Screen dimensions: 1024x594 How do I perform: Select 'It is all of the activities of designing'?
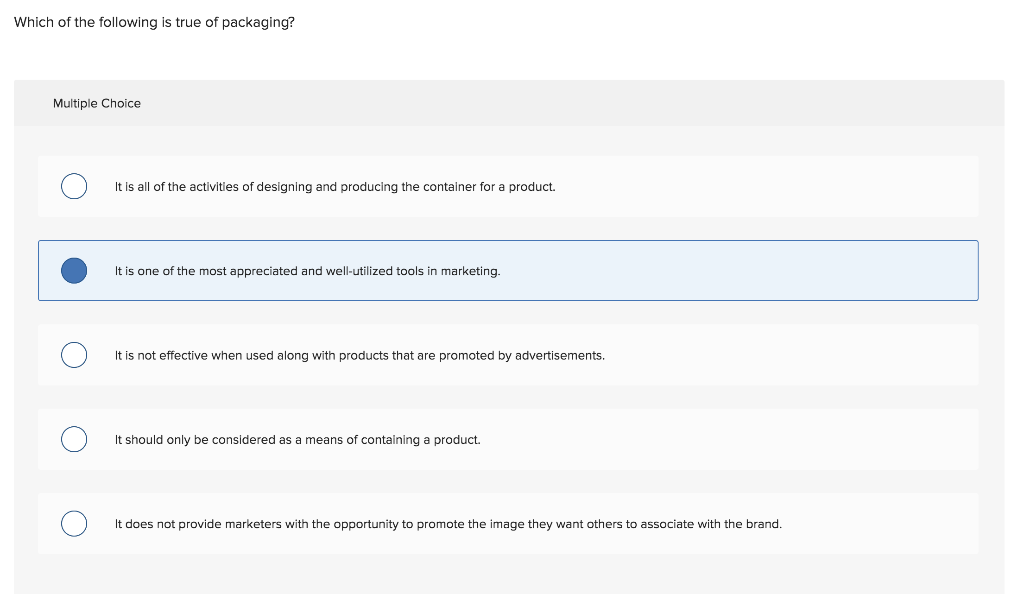[x=336, y=186]
